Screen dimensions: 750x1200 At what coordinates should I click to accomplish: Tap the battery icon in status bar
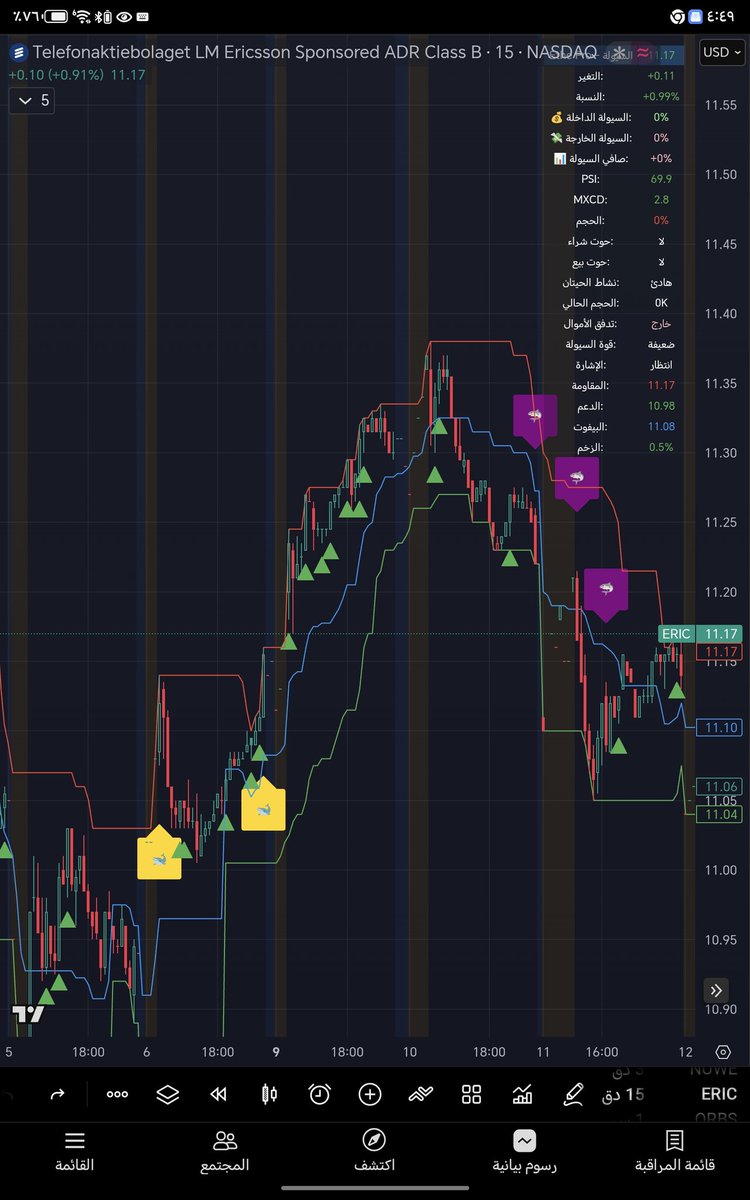coord(57,17)
